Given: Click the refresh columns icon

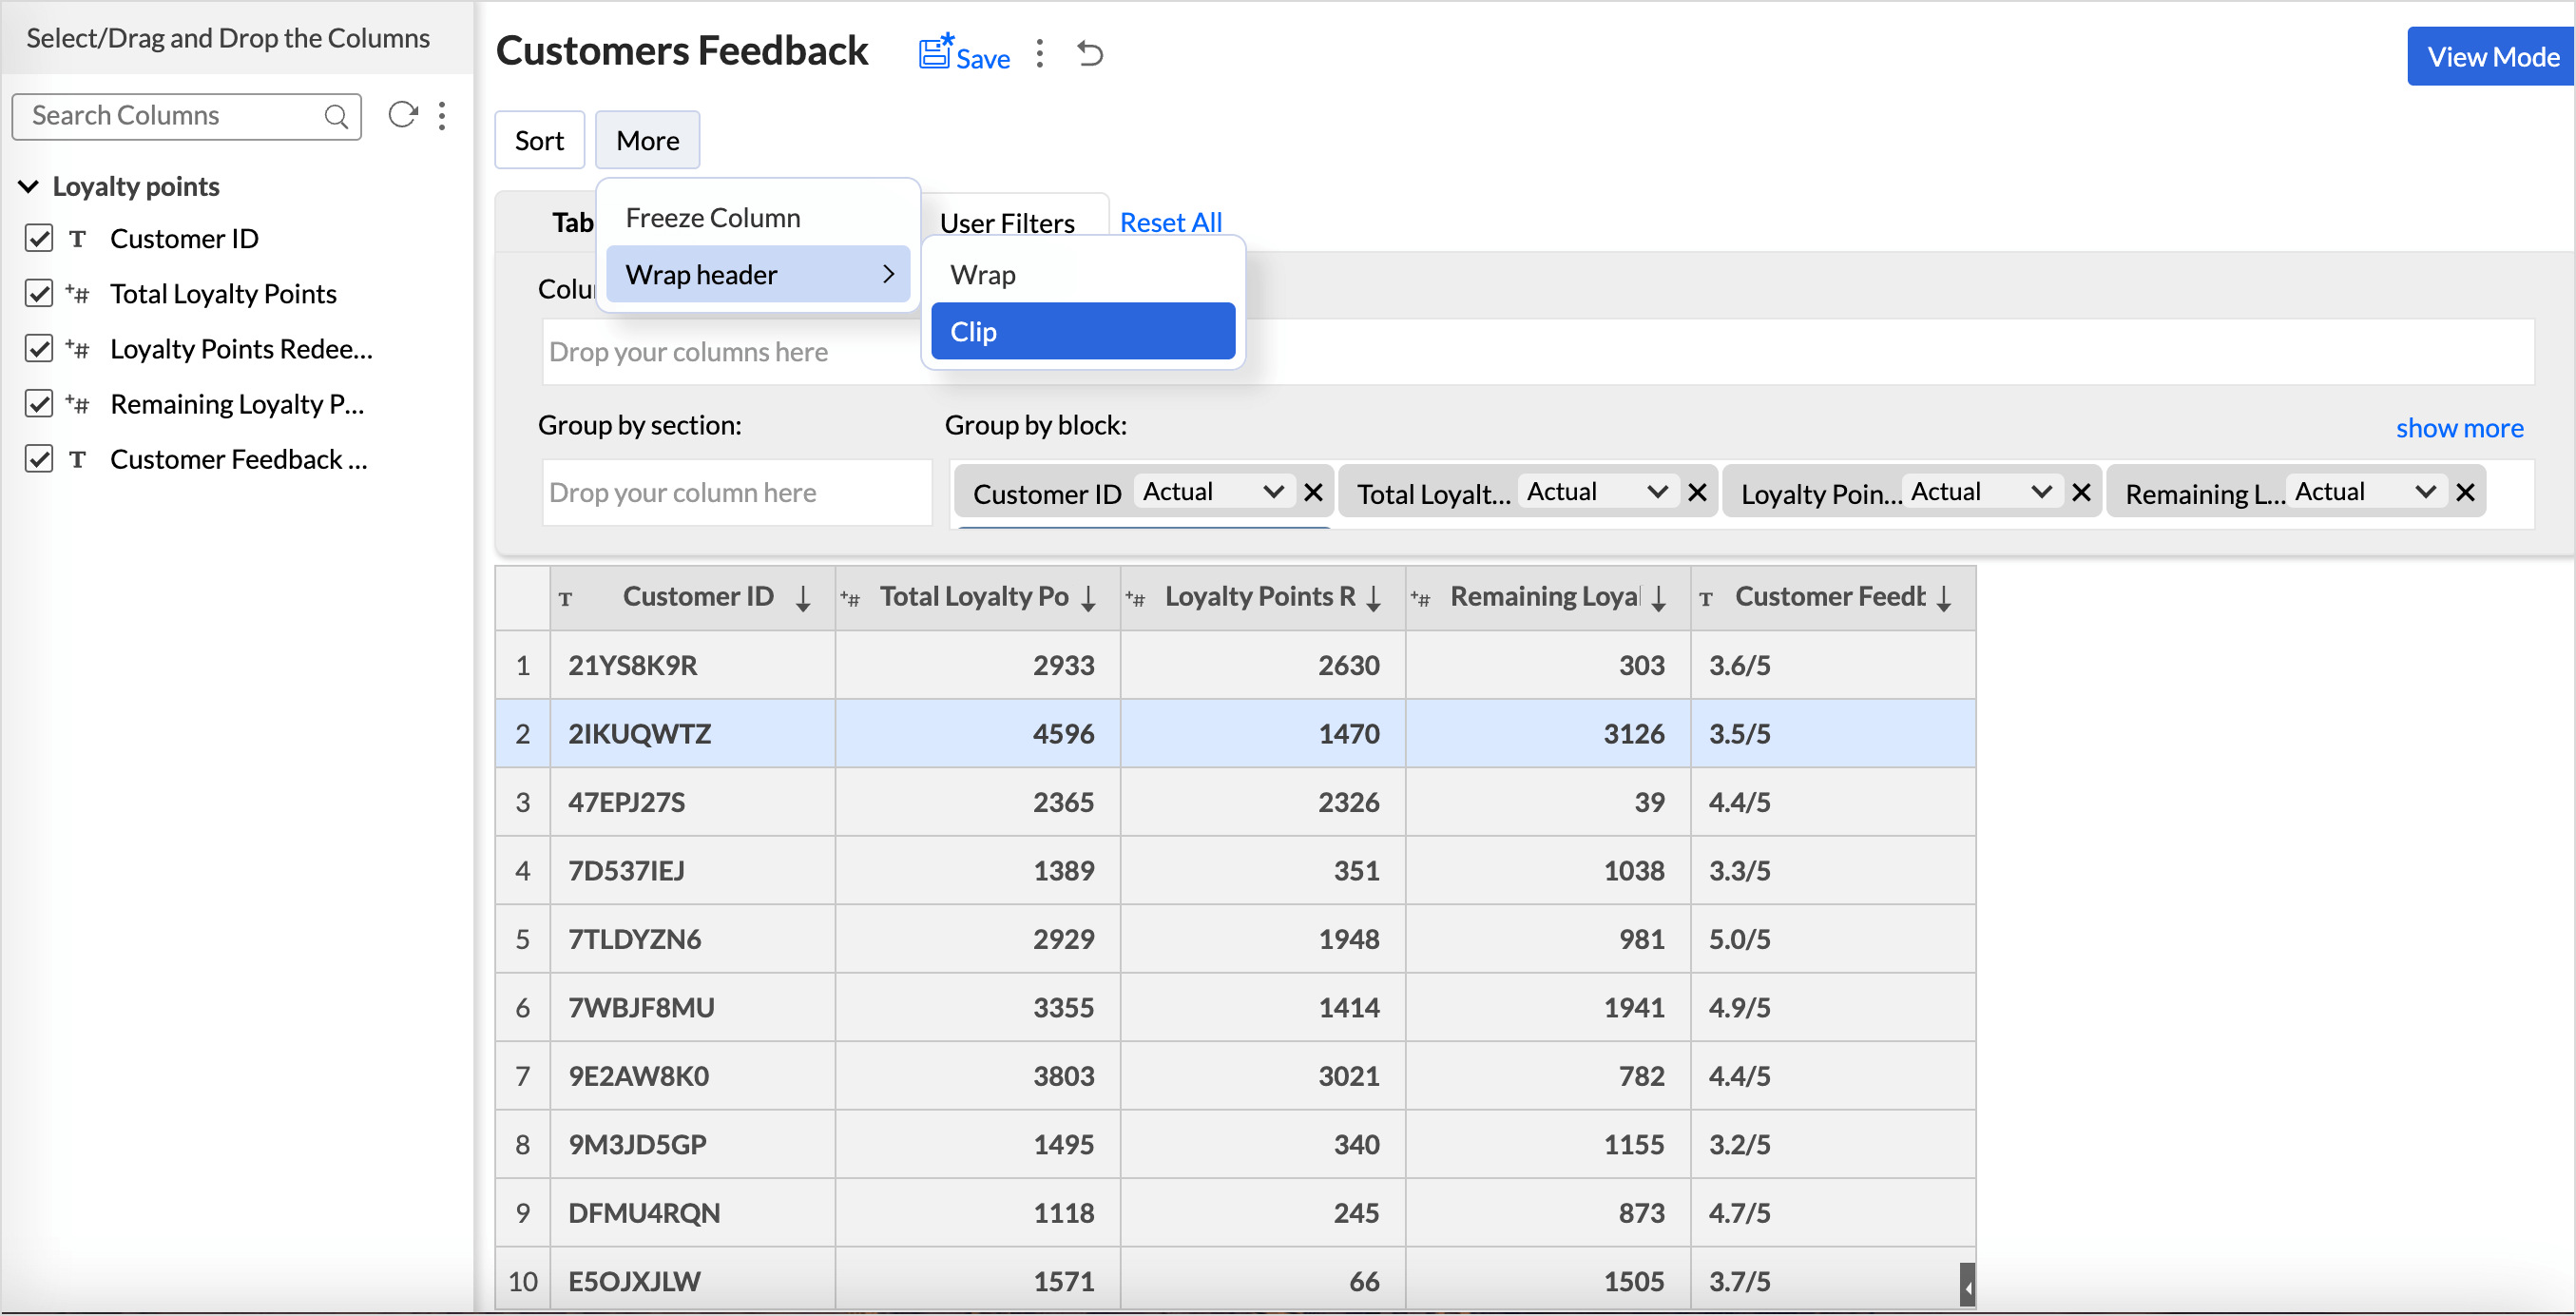Looking at the screenshot, I should [402, 115].
